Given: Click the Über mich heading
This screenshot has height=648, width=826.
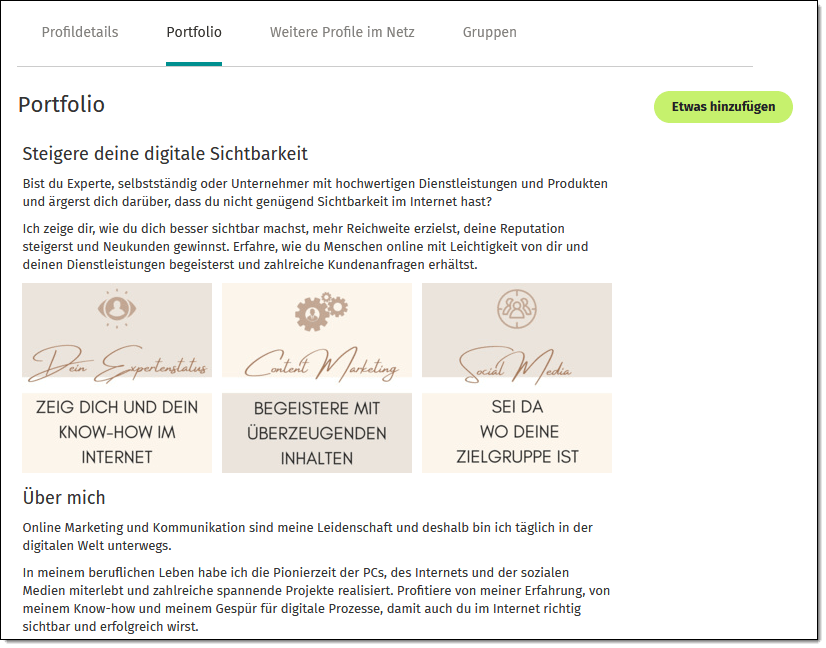Looking at the screenshot, I should 64,497.
